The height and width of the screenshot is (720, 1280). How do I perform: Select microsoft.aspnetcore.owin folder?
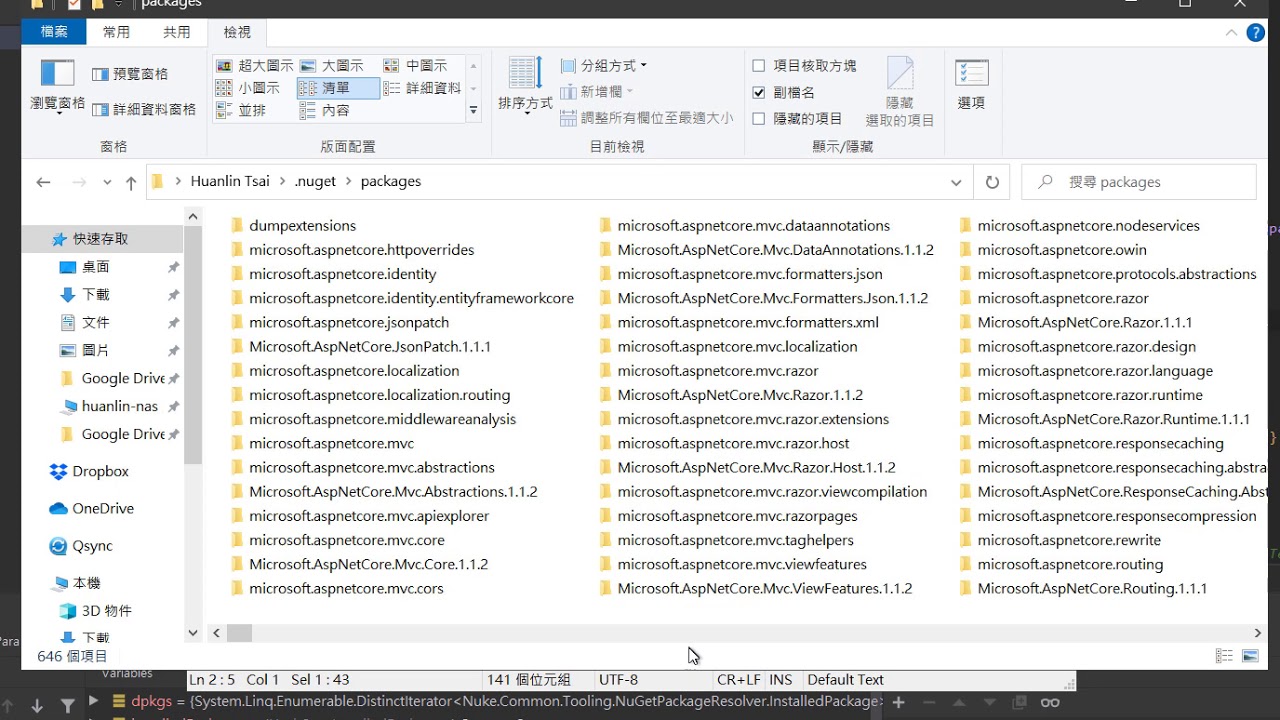click(1053, 250)
